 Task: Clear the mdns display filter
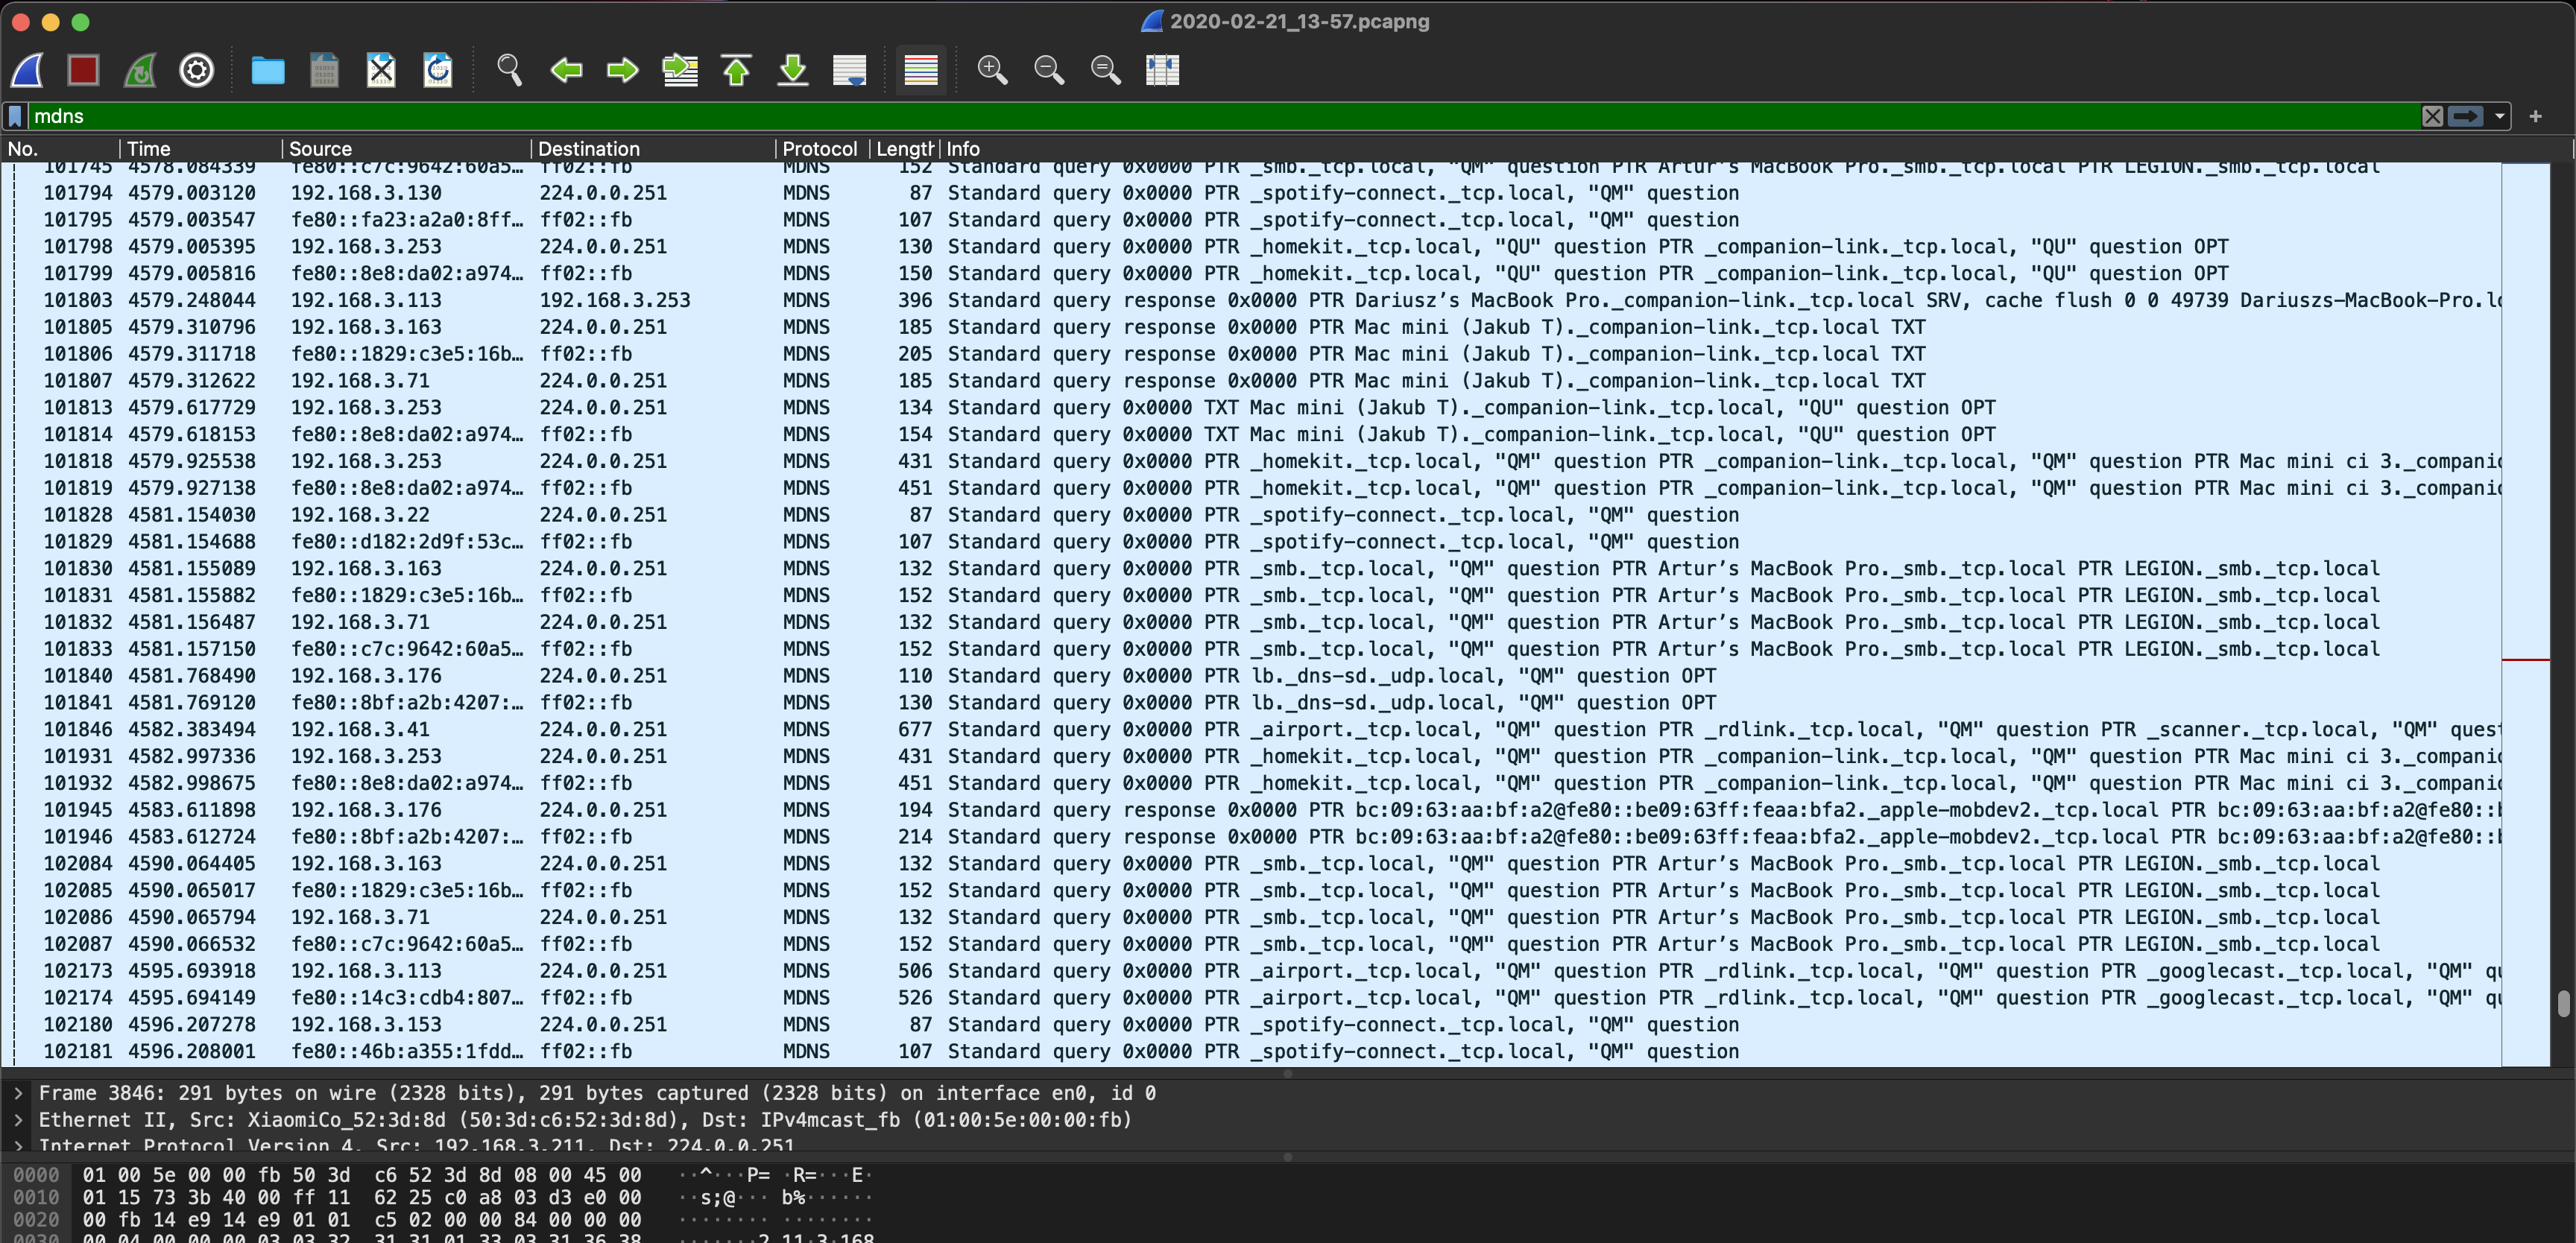point(2432,116)
